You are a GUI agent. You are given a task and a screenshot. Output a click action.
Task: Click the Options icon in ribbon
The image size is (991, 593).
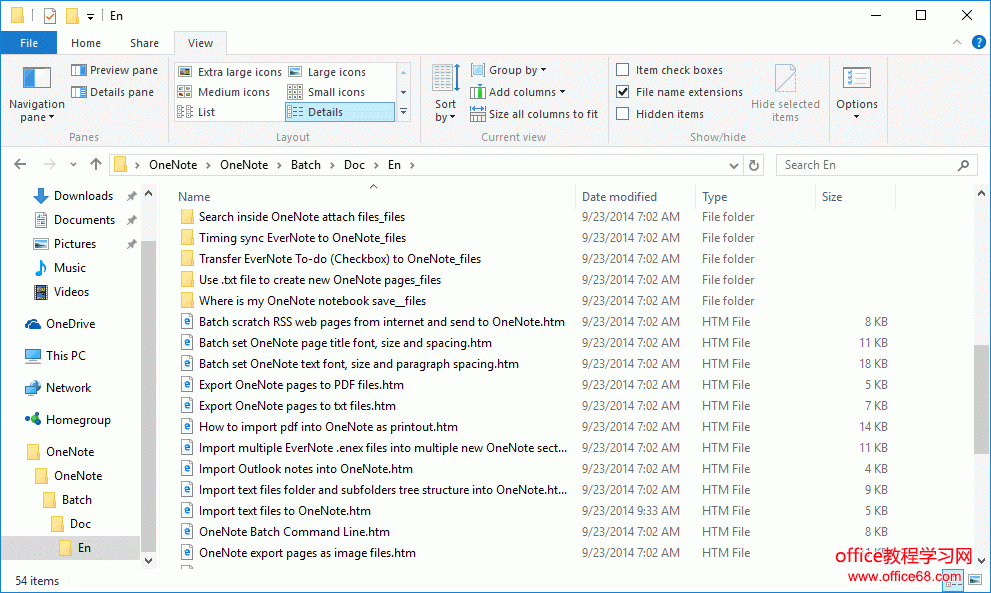pos(856,79)
